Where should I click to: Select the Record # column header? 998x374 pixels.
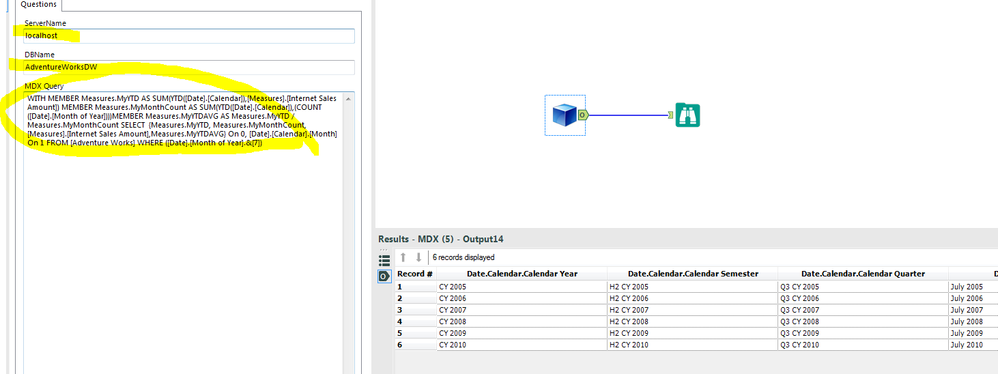tap(415, 274)
